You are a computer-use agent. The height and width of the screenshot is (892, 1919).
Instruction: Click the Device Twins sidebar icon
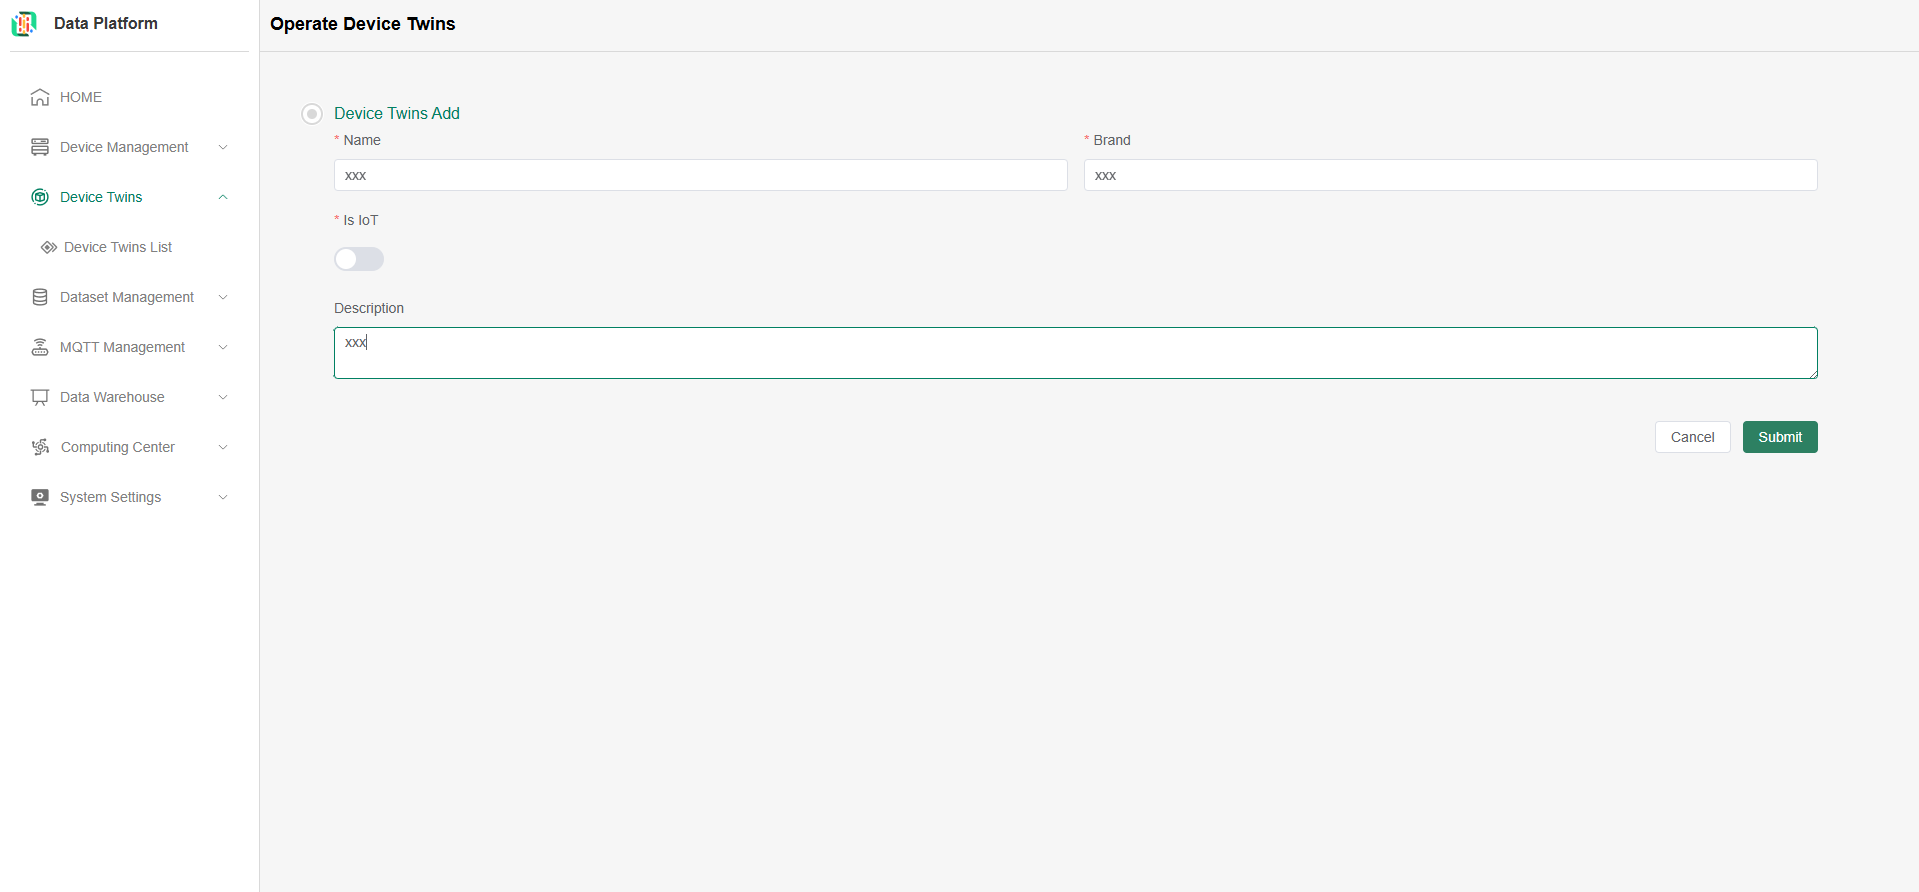40,197
